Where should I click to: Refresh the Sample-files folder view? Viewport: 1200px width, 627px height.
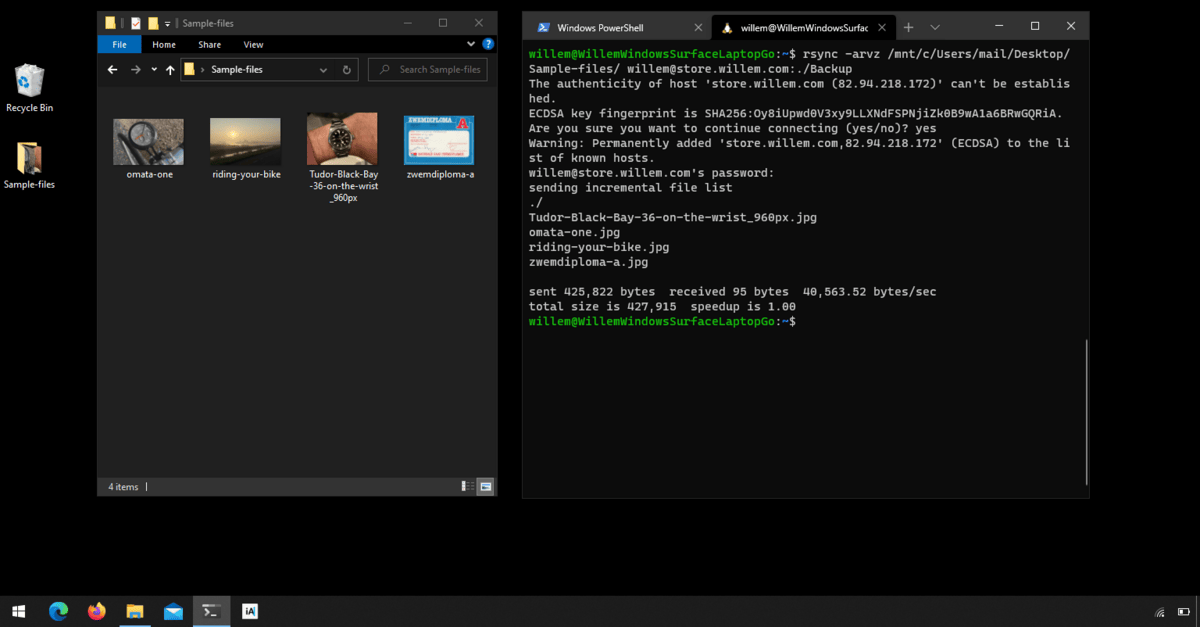pos(347,70)
